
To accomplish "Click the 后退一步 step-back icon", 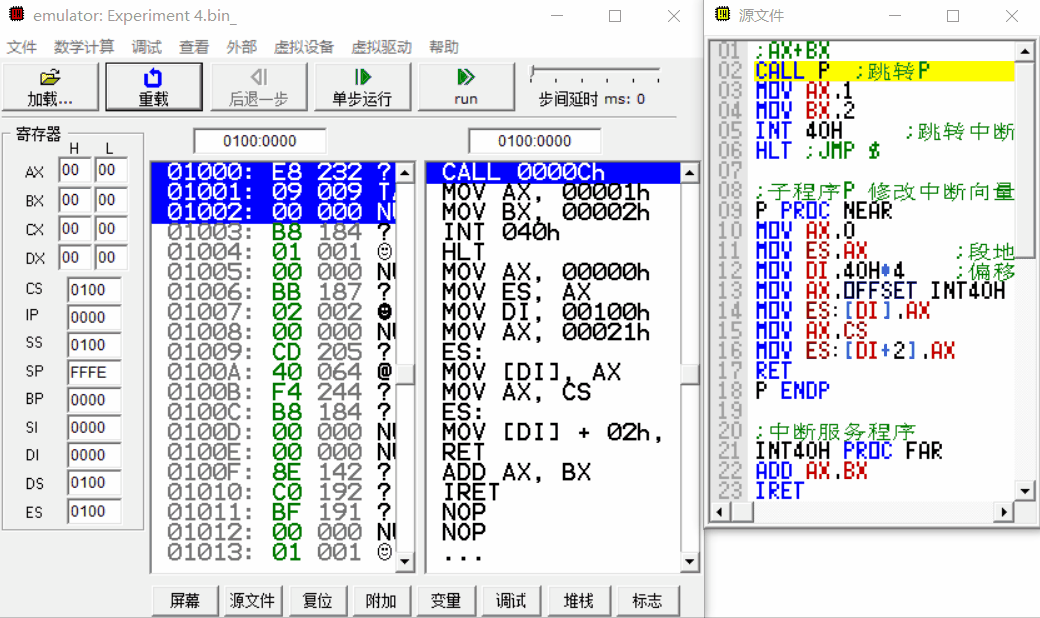I will 258,77.
